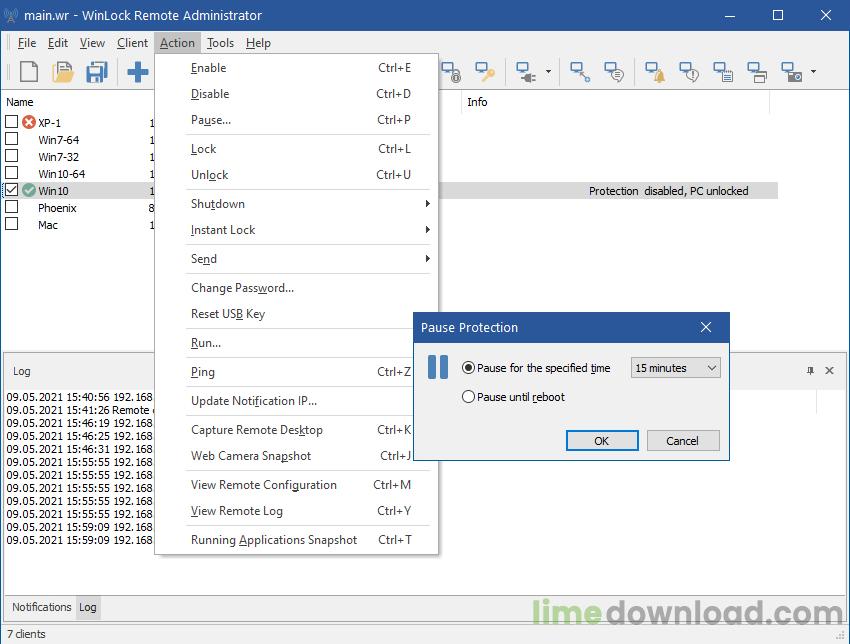
Task: Click the monitor with key toolbar icon
Action: point(485,72)
